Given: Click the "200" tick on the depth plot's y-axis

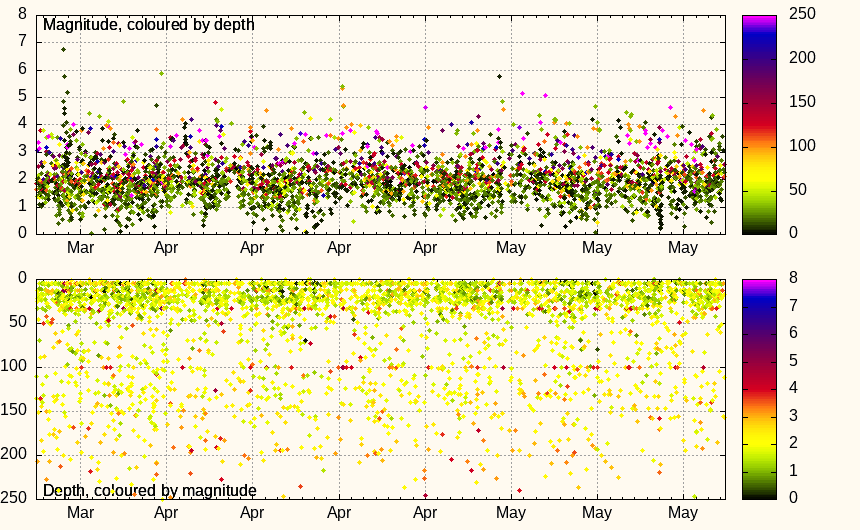Looking at the screenshot, I should 14,454.
